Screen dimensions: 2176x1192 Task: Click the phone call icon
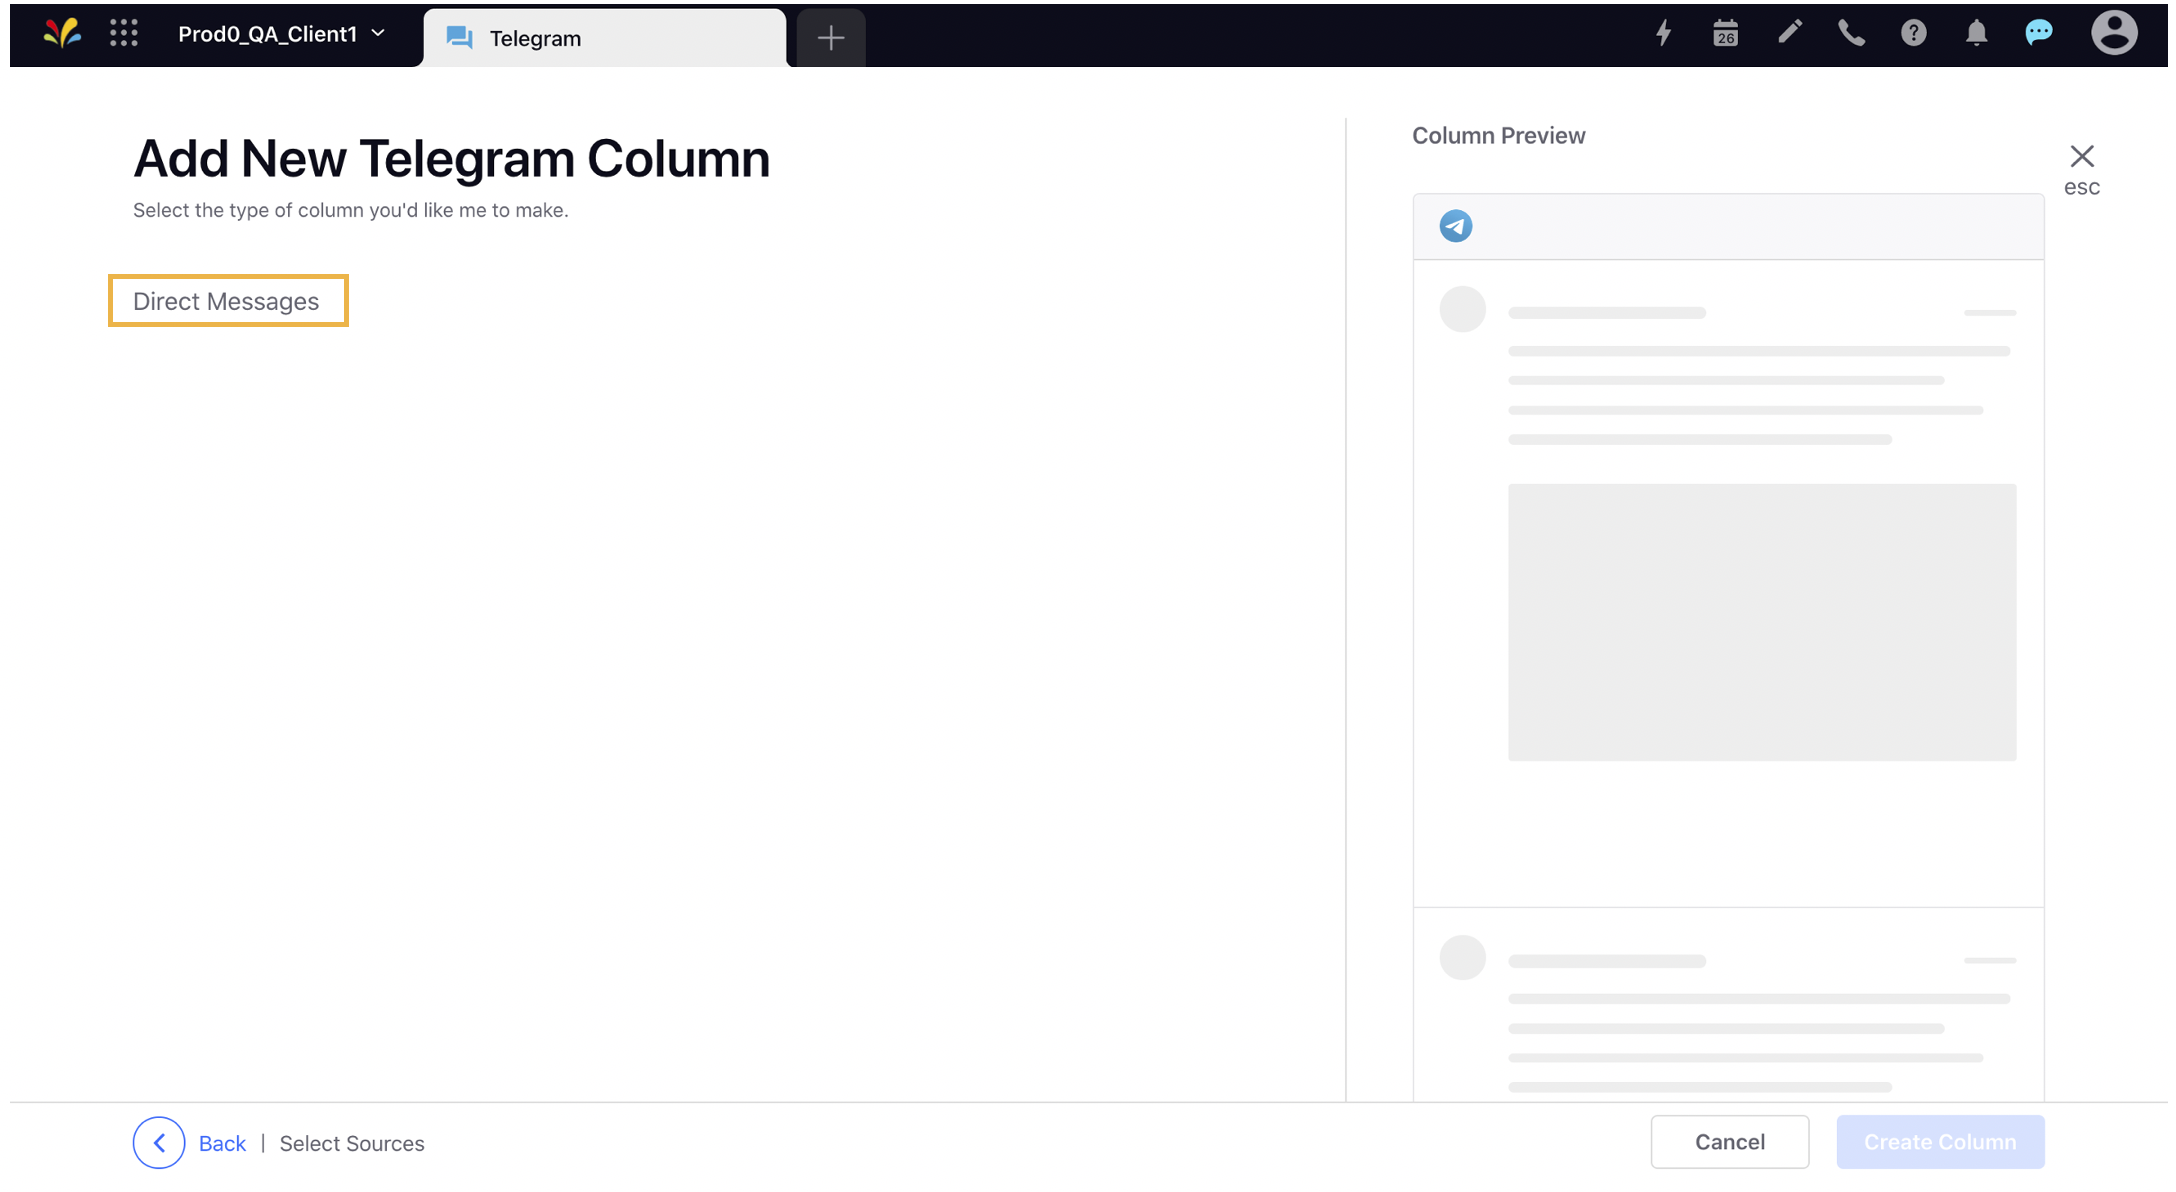pos(1850,37)
